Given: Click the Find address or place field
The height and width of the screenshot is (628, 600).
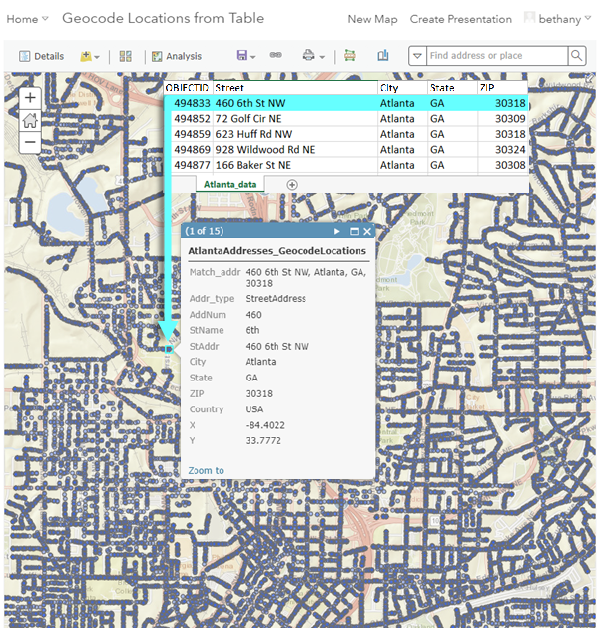Looking at the screenshot, I should tap(497, 56).
